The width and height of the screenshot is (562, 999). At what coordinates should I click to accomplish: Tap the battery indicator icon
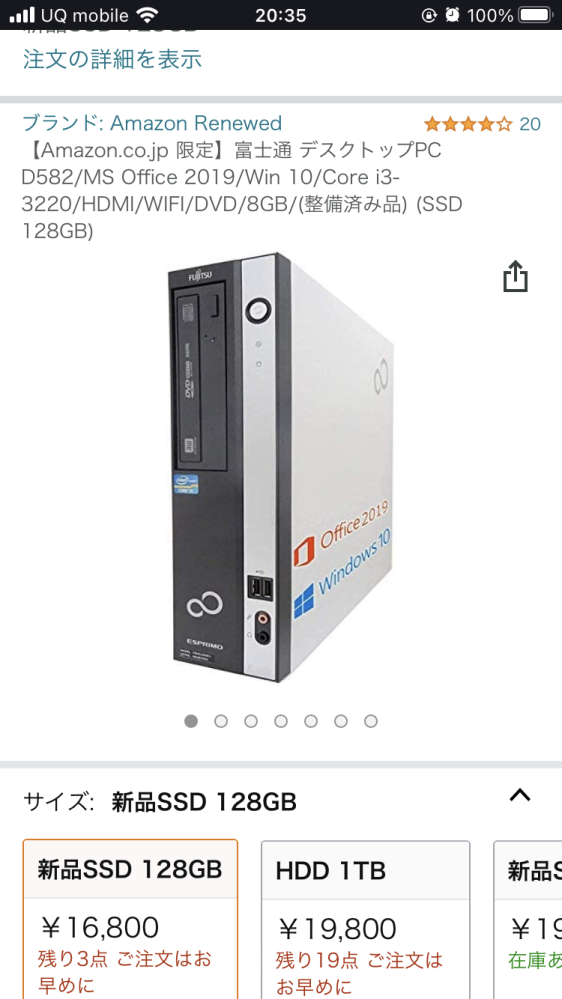535,15
